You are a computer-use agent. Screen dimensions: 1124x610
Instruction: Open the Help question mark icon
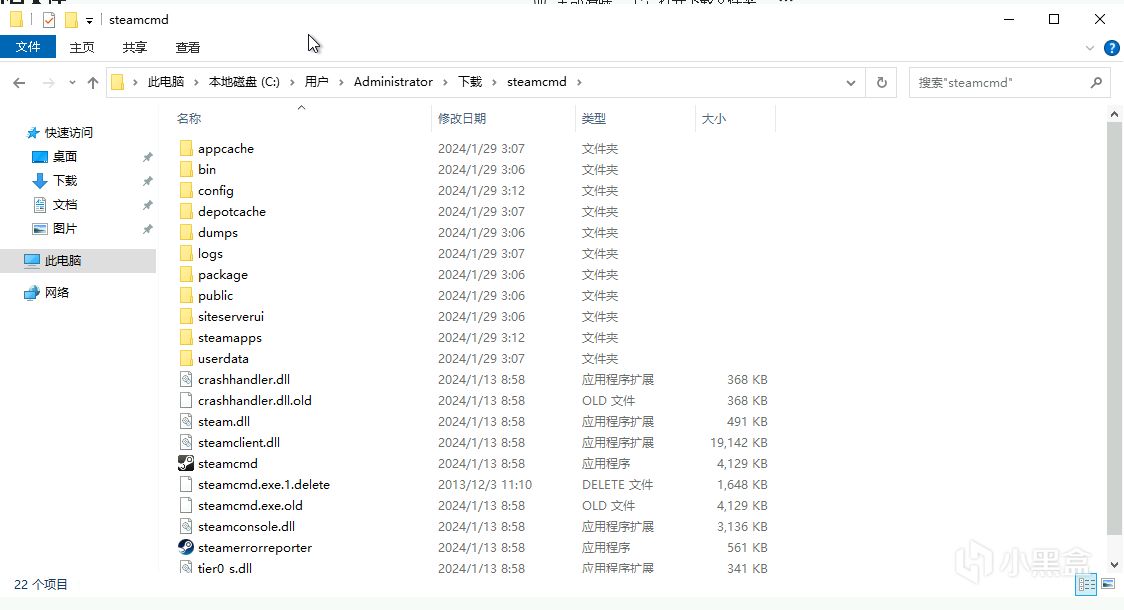click(1112, 48)
